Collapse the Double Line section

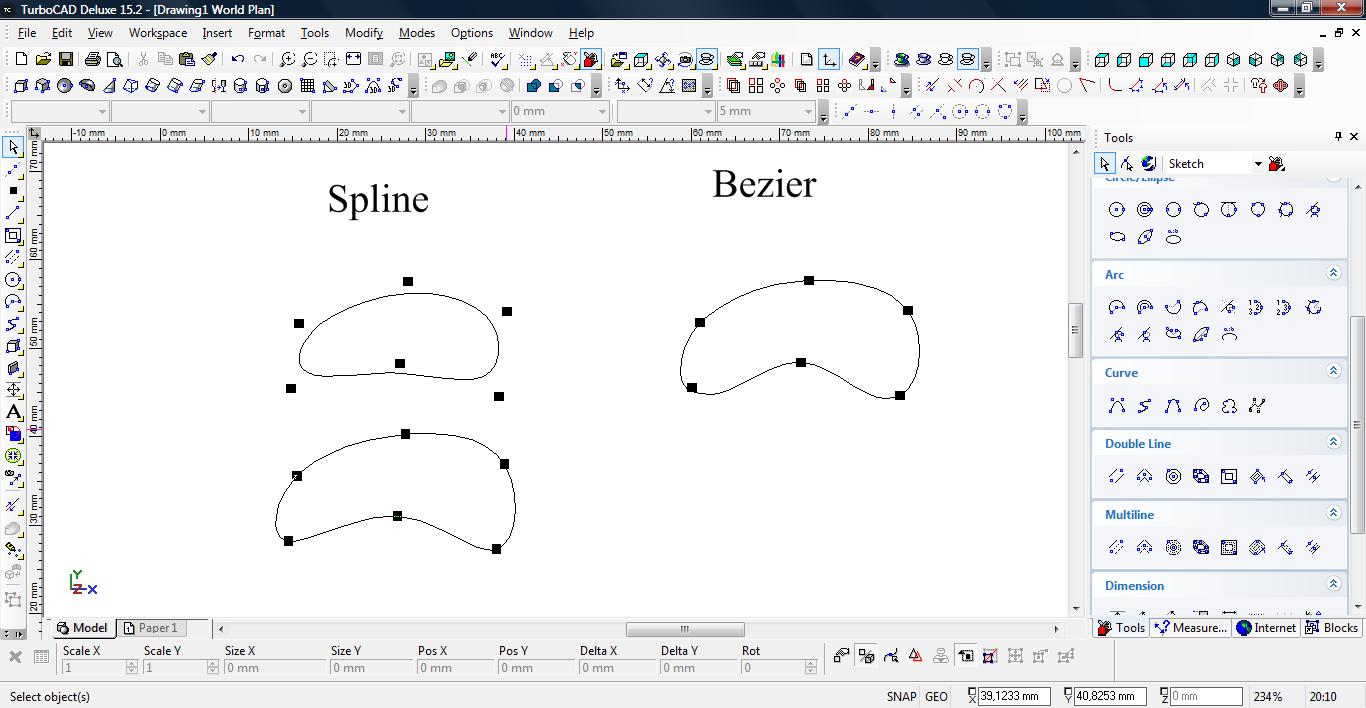point(1333,442)
